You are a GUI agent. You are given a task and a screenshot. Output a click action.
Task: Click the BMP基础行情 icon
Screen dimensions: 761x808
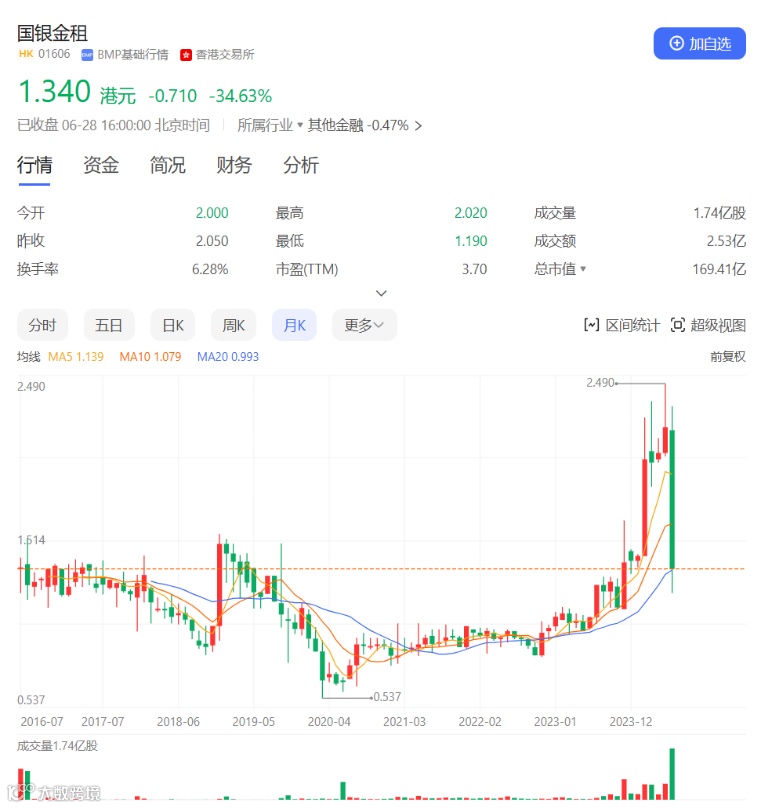pyautogui.click(x=87, y=55)
